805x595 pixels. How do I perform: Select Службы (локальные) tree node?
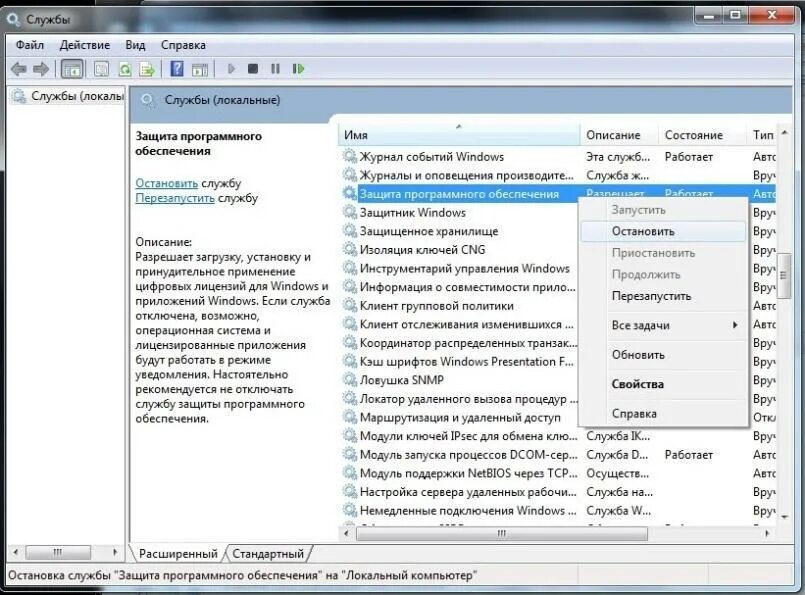[68, 96]
